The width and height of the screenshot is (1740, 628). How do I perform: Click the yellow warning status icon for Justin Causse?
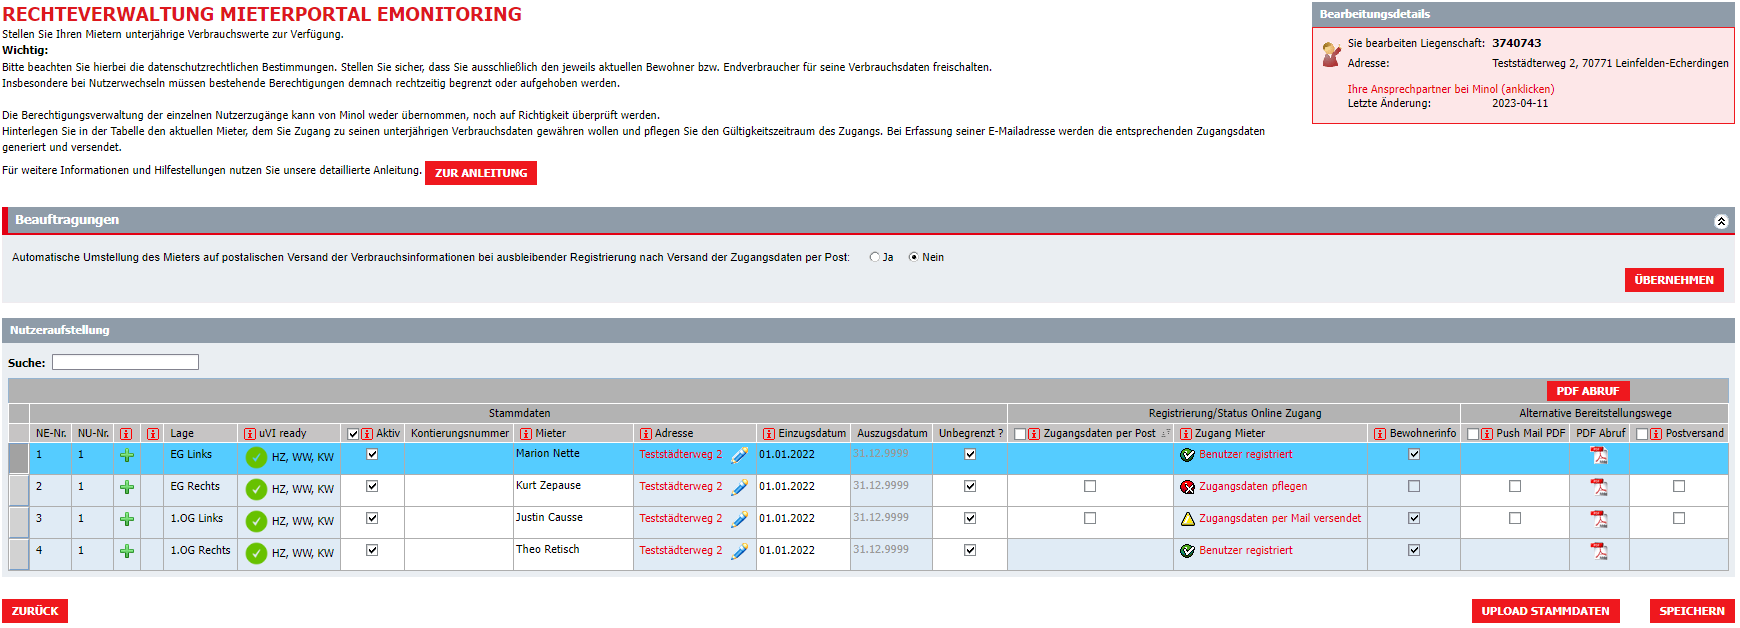coord(1188,519)
